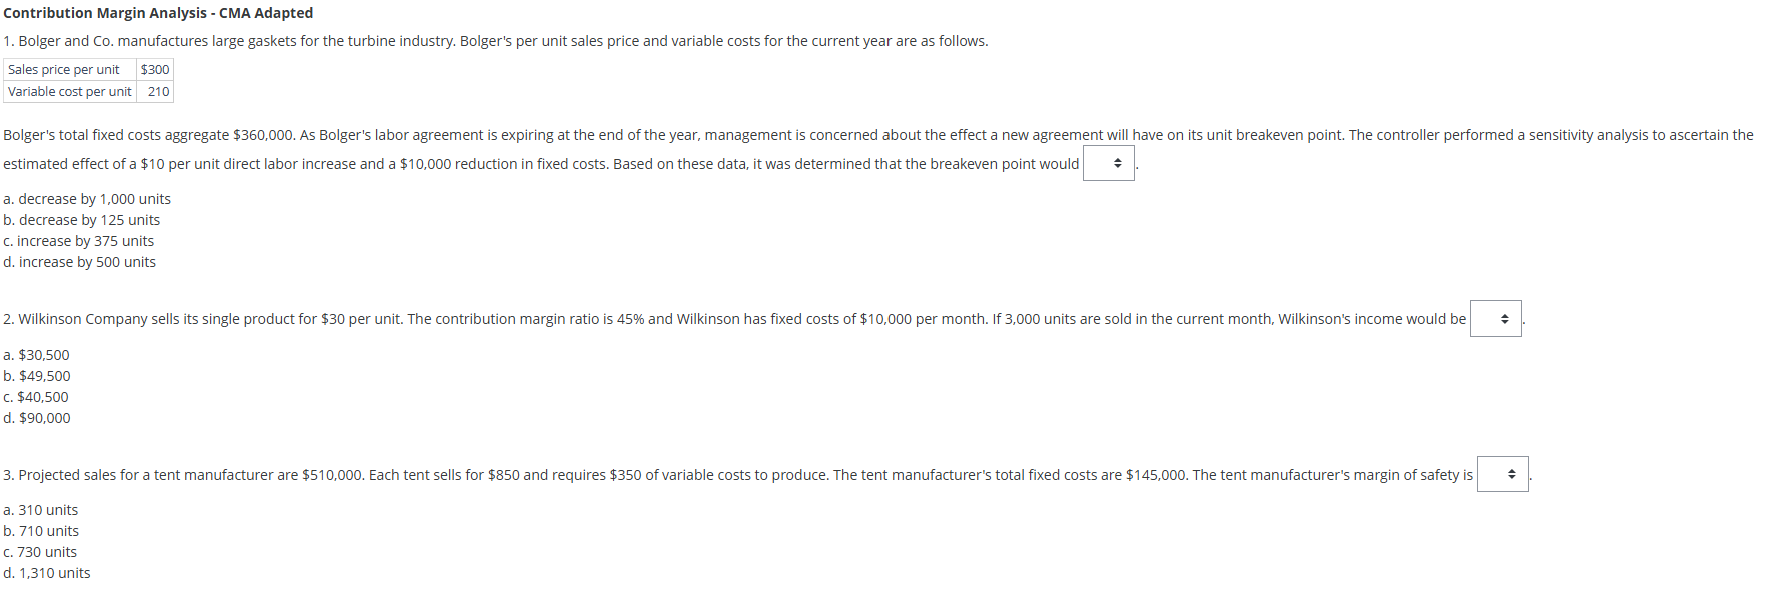Click the stepper arrows on question one's selector
The image size is (1768, 594).
[1116, 163]
